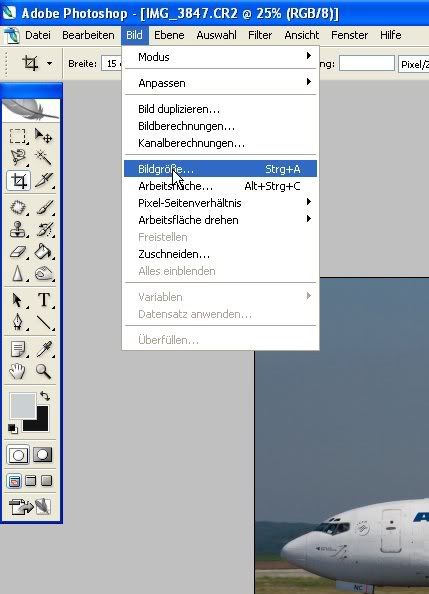Open the Fenster menu
Image resolution: width=429 pixels, height=594 pixels.
[x=349, y=35]
